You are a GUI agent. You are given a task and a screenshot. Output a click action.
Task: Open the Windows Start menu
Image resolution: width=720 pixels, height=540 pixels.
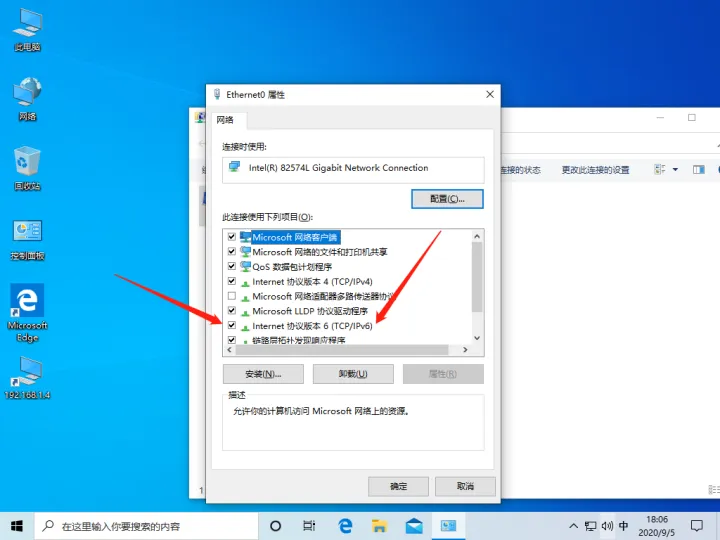pyautogui.click(x=17, y=526)
